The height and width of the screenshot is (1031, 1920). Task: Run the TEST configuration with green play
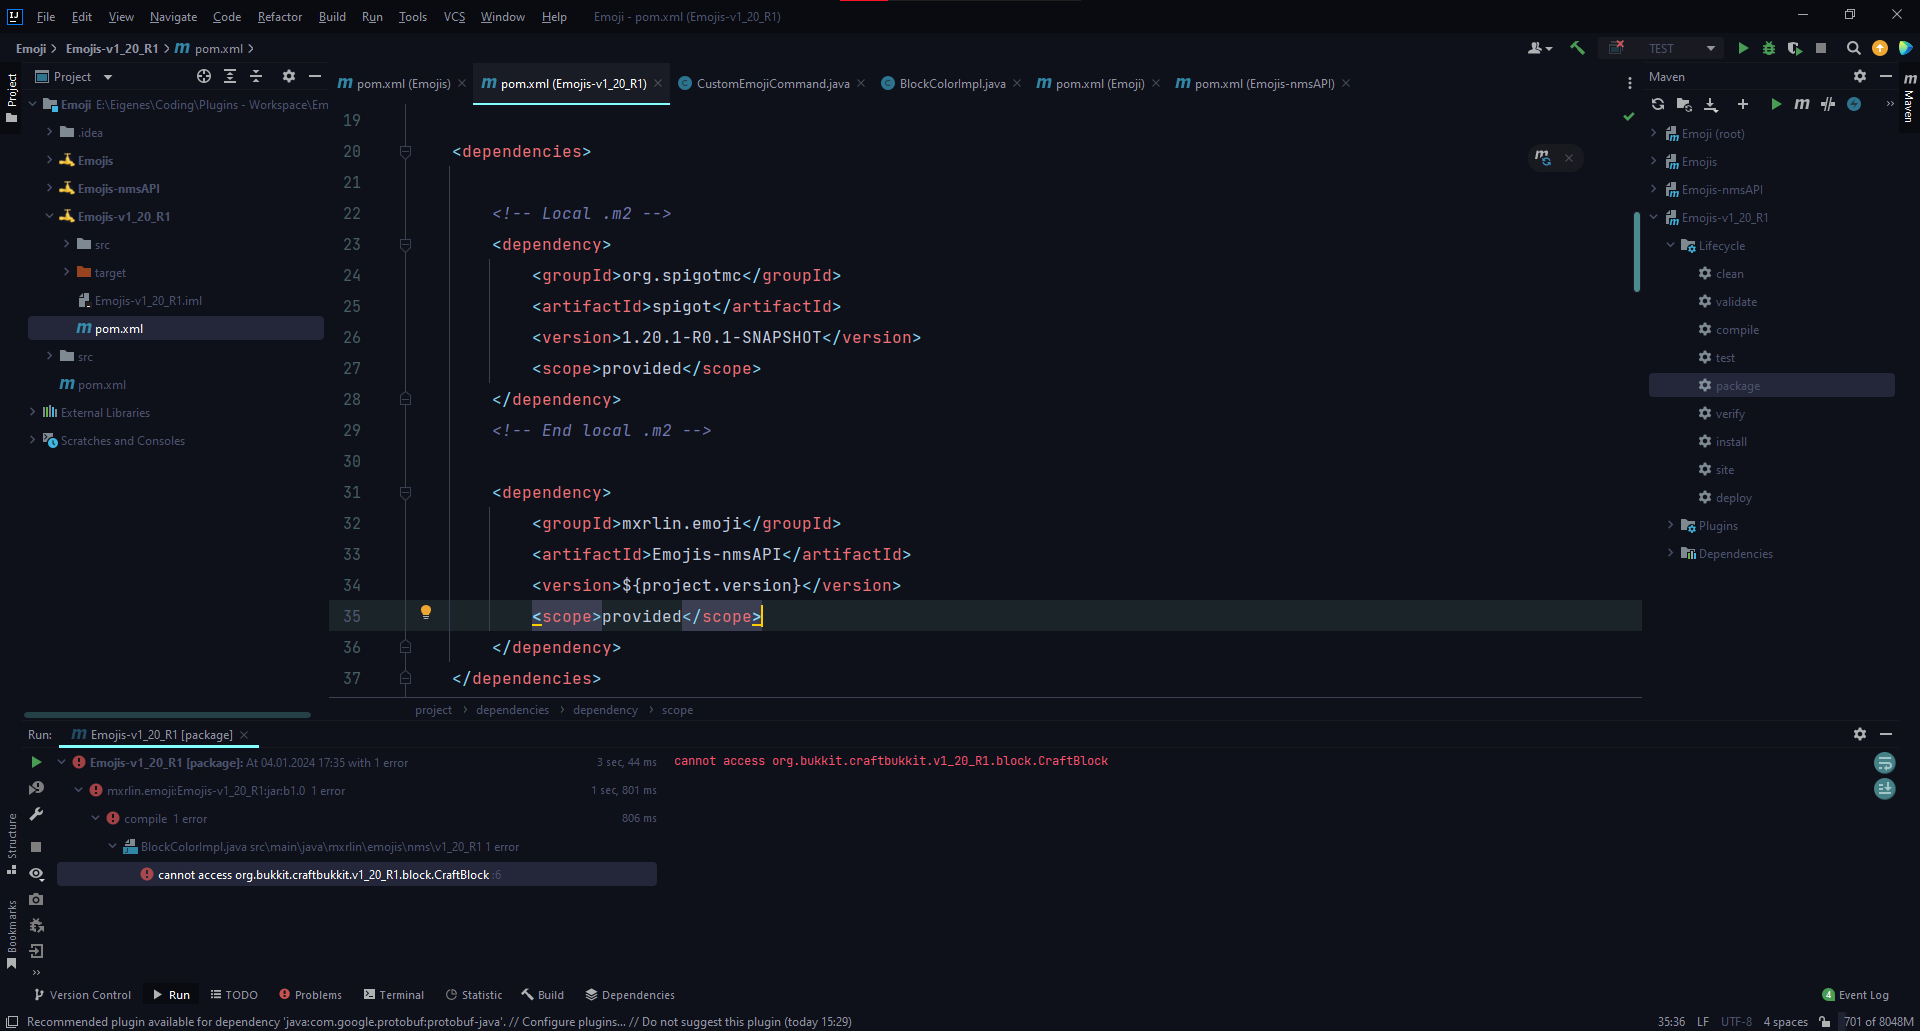[x=1743, y=48]
